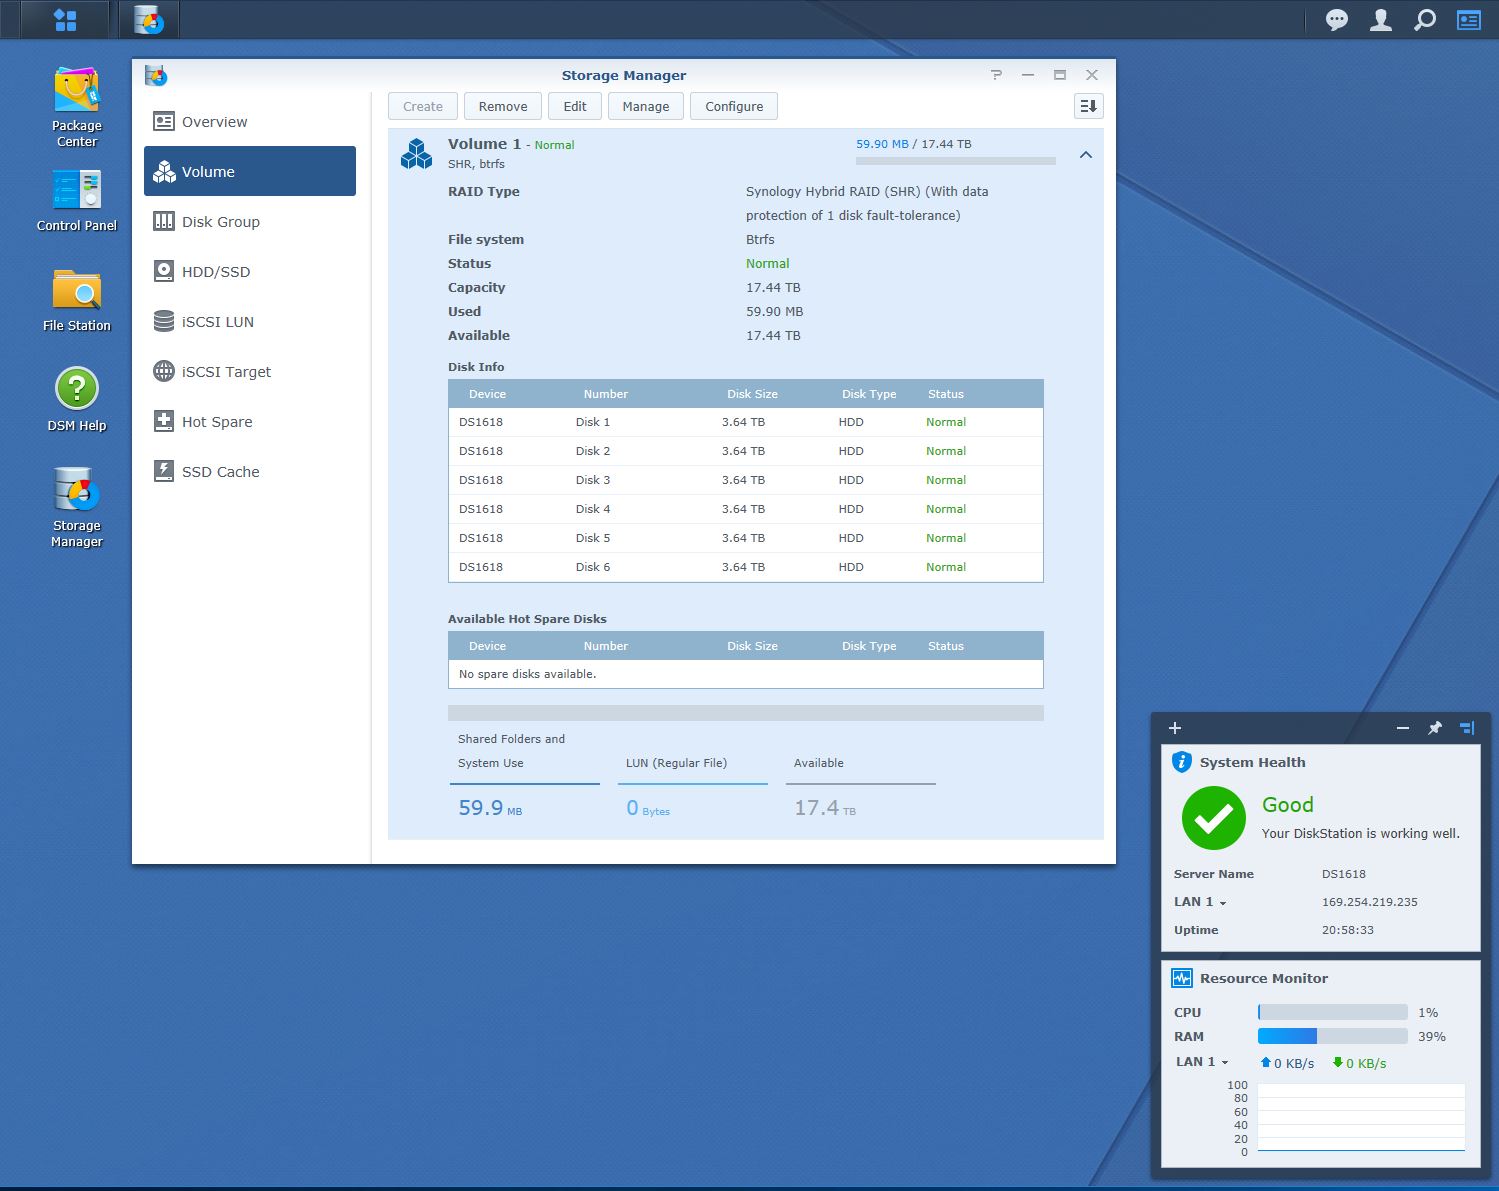
Task: Select HDD/SSD in the sidebar
Action: point(215,272)
